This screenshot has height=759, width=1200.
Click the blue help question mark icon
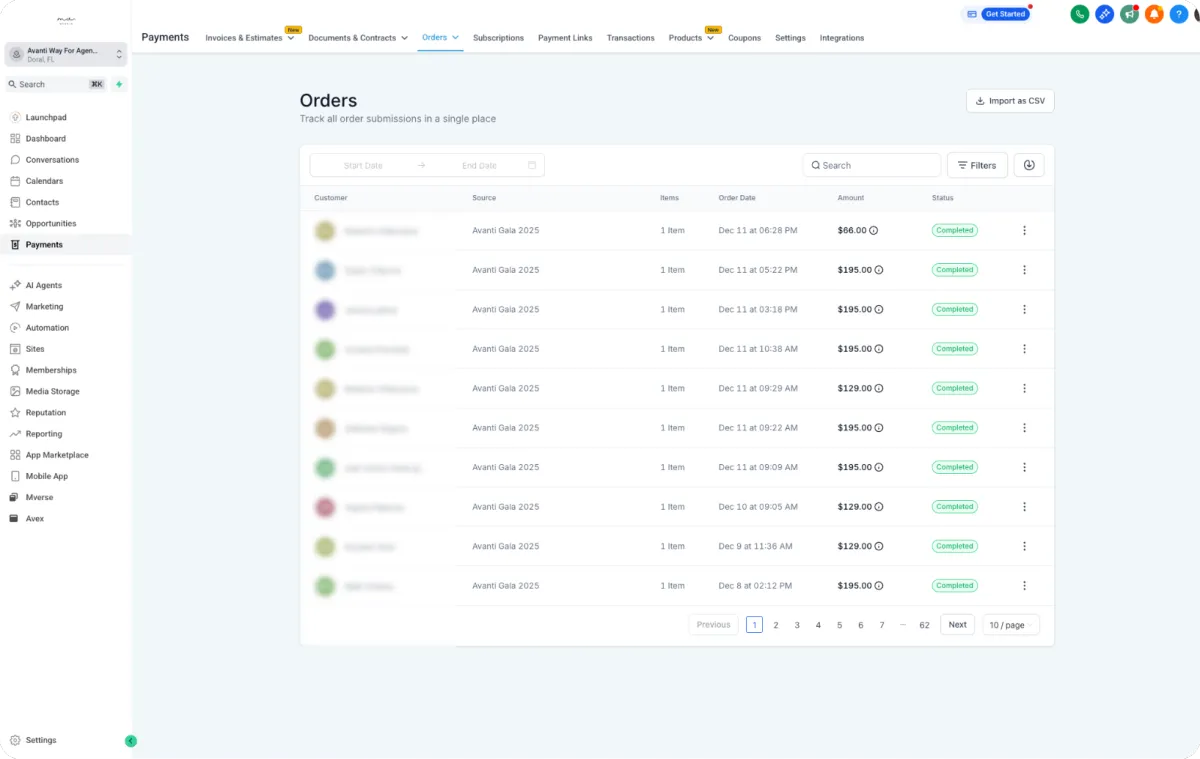1179,14
